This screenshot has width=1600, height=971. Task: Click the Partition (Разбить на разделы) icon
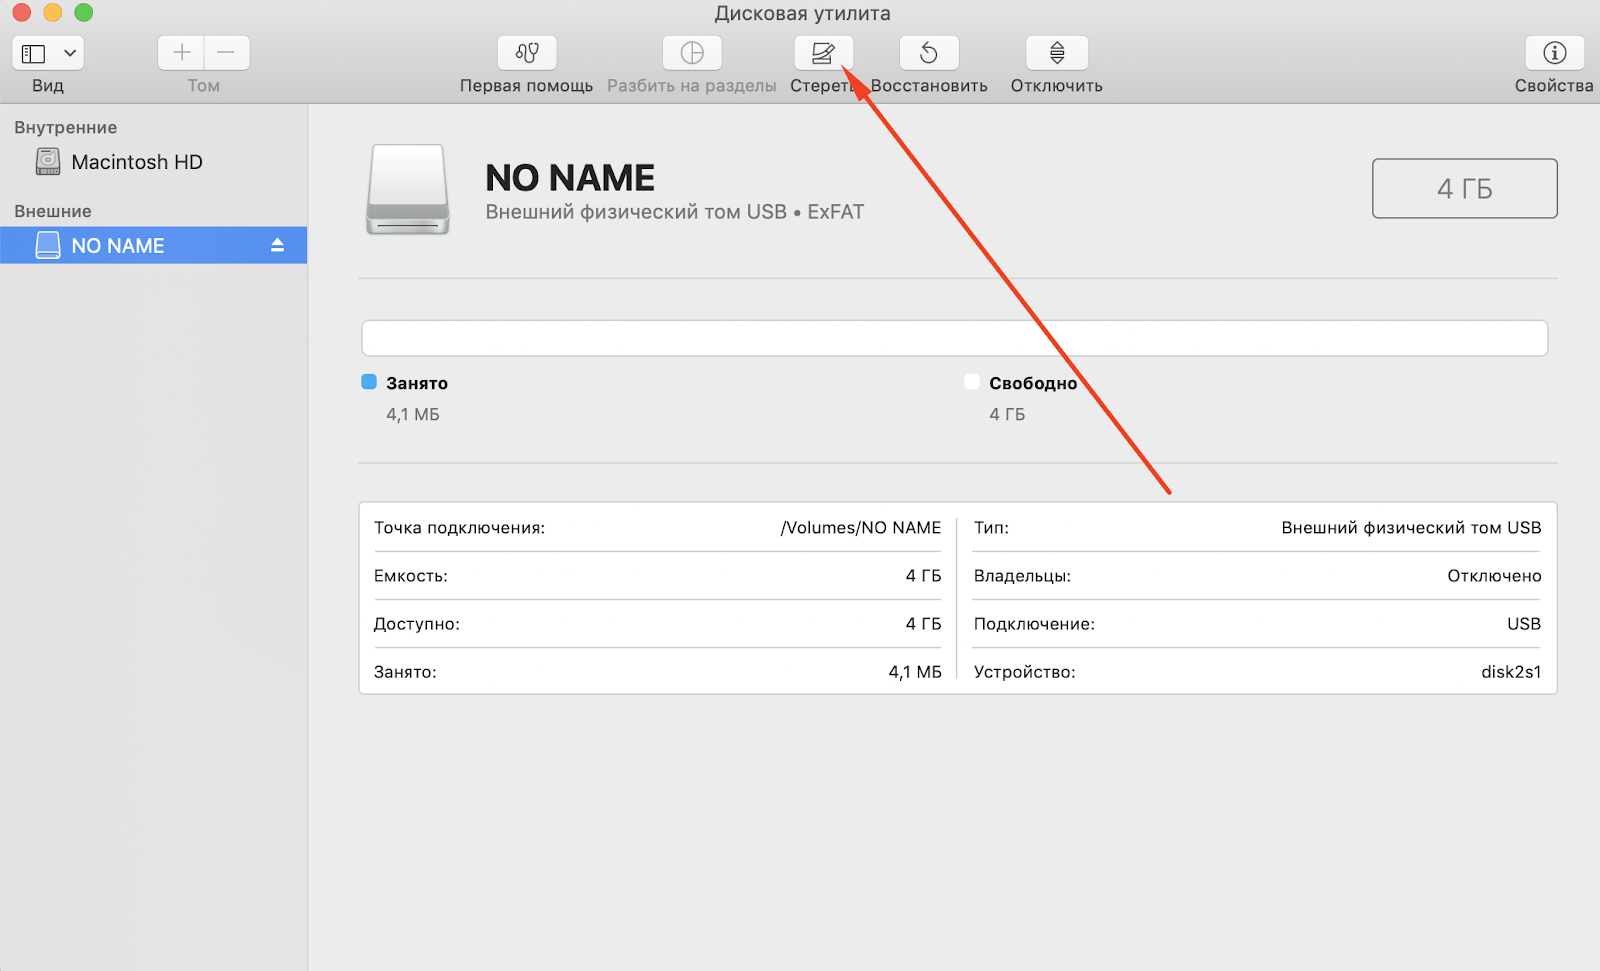click(692, 53)
